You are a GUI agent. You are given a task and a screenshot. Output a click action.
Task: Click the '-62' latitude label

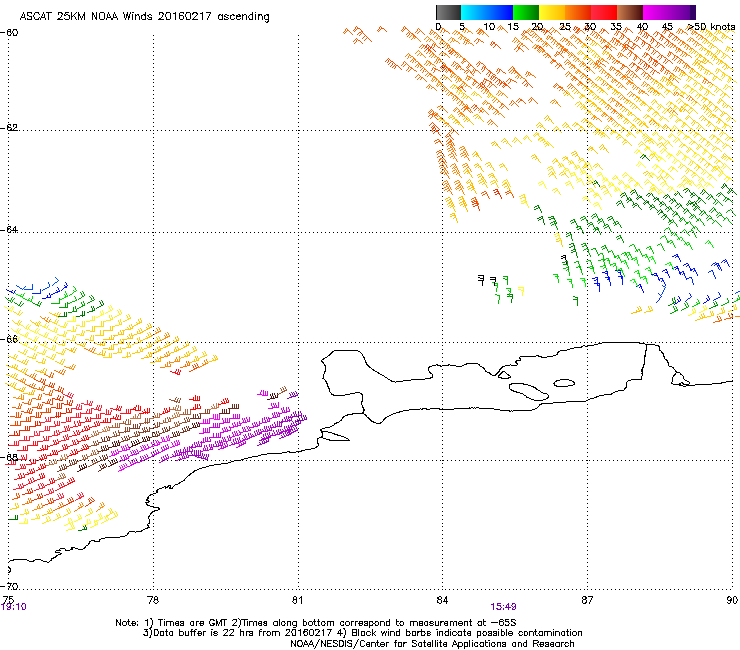point(9,128)
